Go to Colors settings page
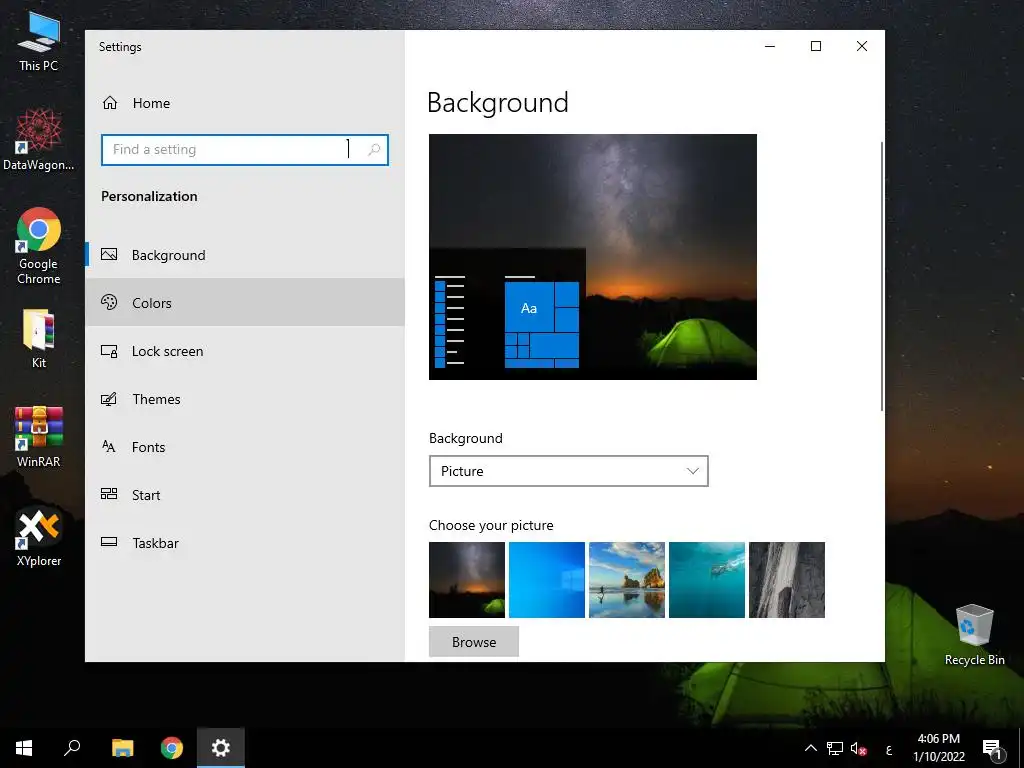 pos(245,302)
